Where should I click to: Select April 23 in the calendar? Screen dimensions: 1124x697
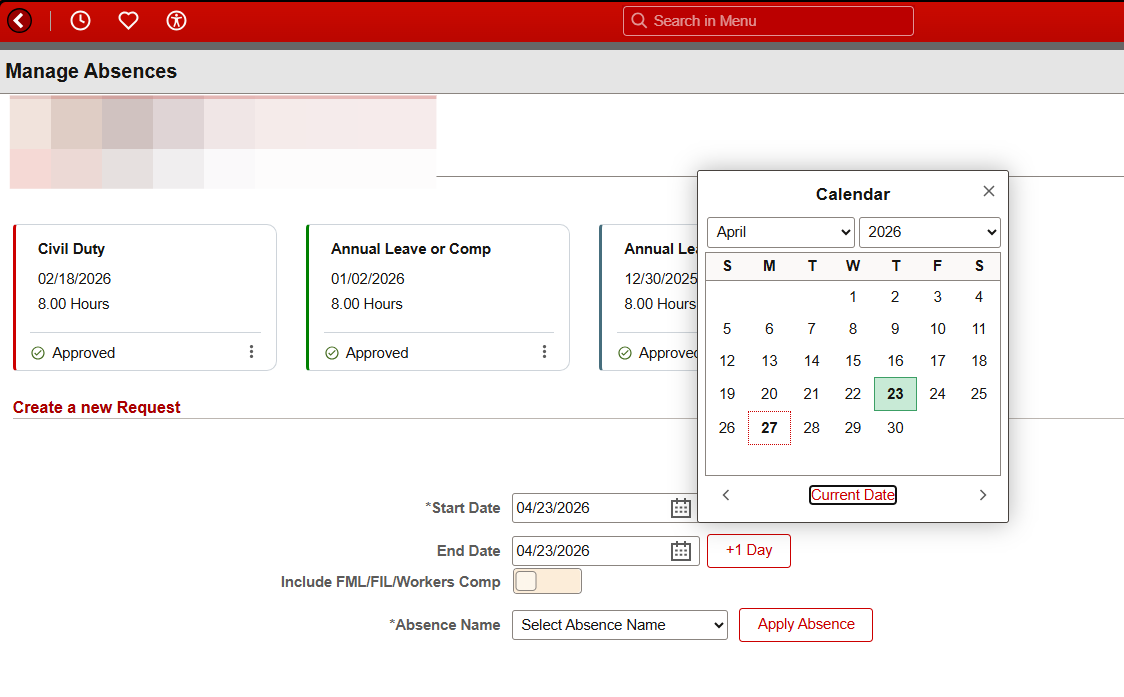click(895, 394)
